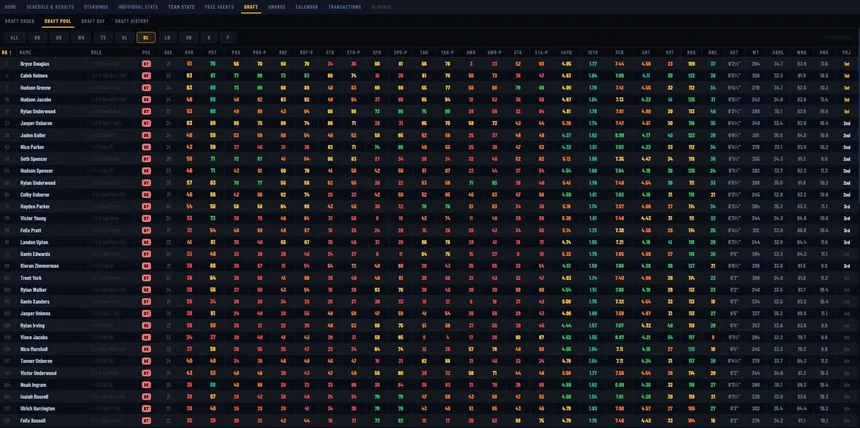Viewport: 860px width, 428px height.
Task: Select Gavin Xanders name
Action: pyautogui.click(x=35, y=302)
